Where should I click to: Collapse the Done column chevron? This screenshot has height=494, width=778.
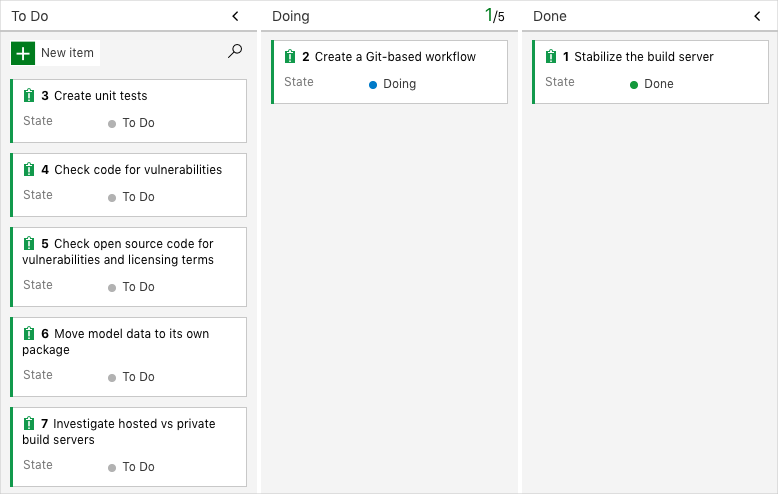(757, 16)
